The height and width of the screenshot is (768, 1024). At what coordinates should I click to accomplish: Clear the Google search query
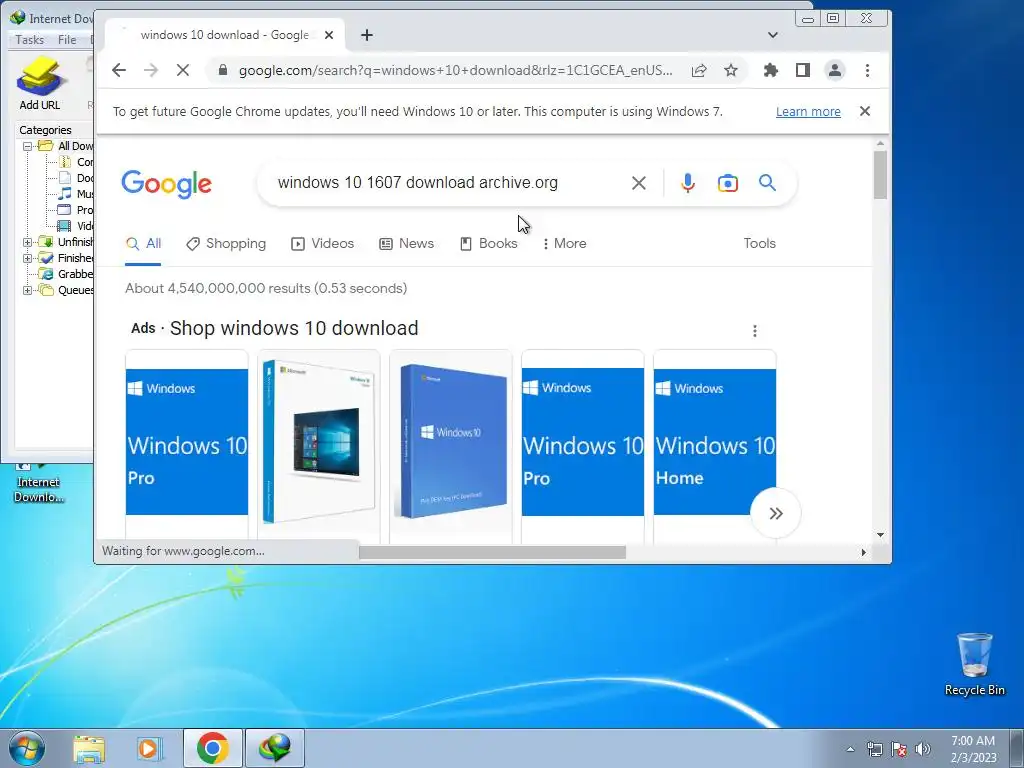pyautogui.click(x=639, y=184)
